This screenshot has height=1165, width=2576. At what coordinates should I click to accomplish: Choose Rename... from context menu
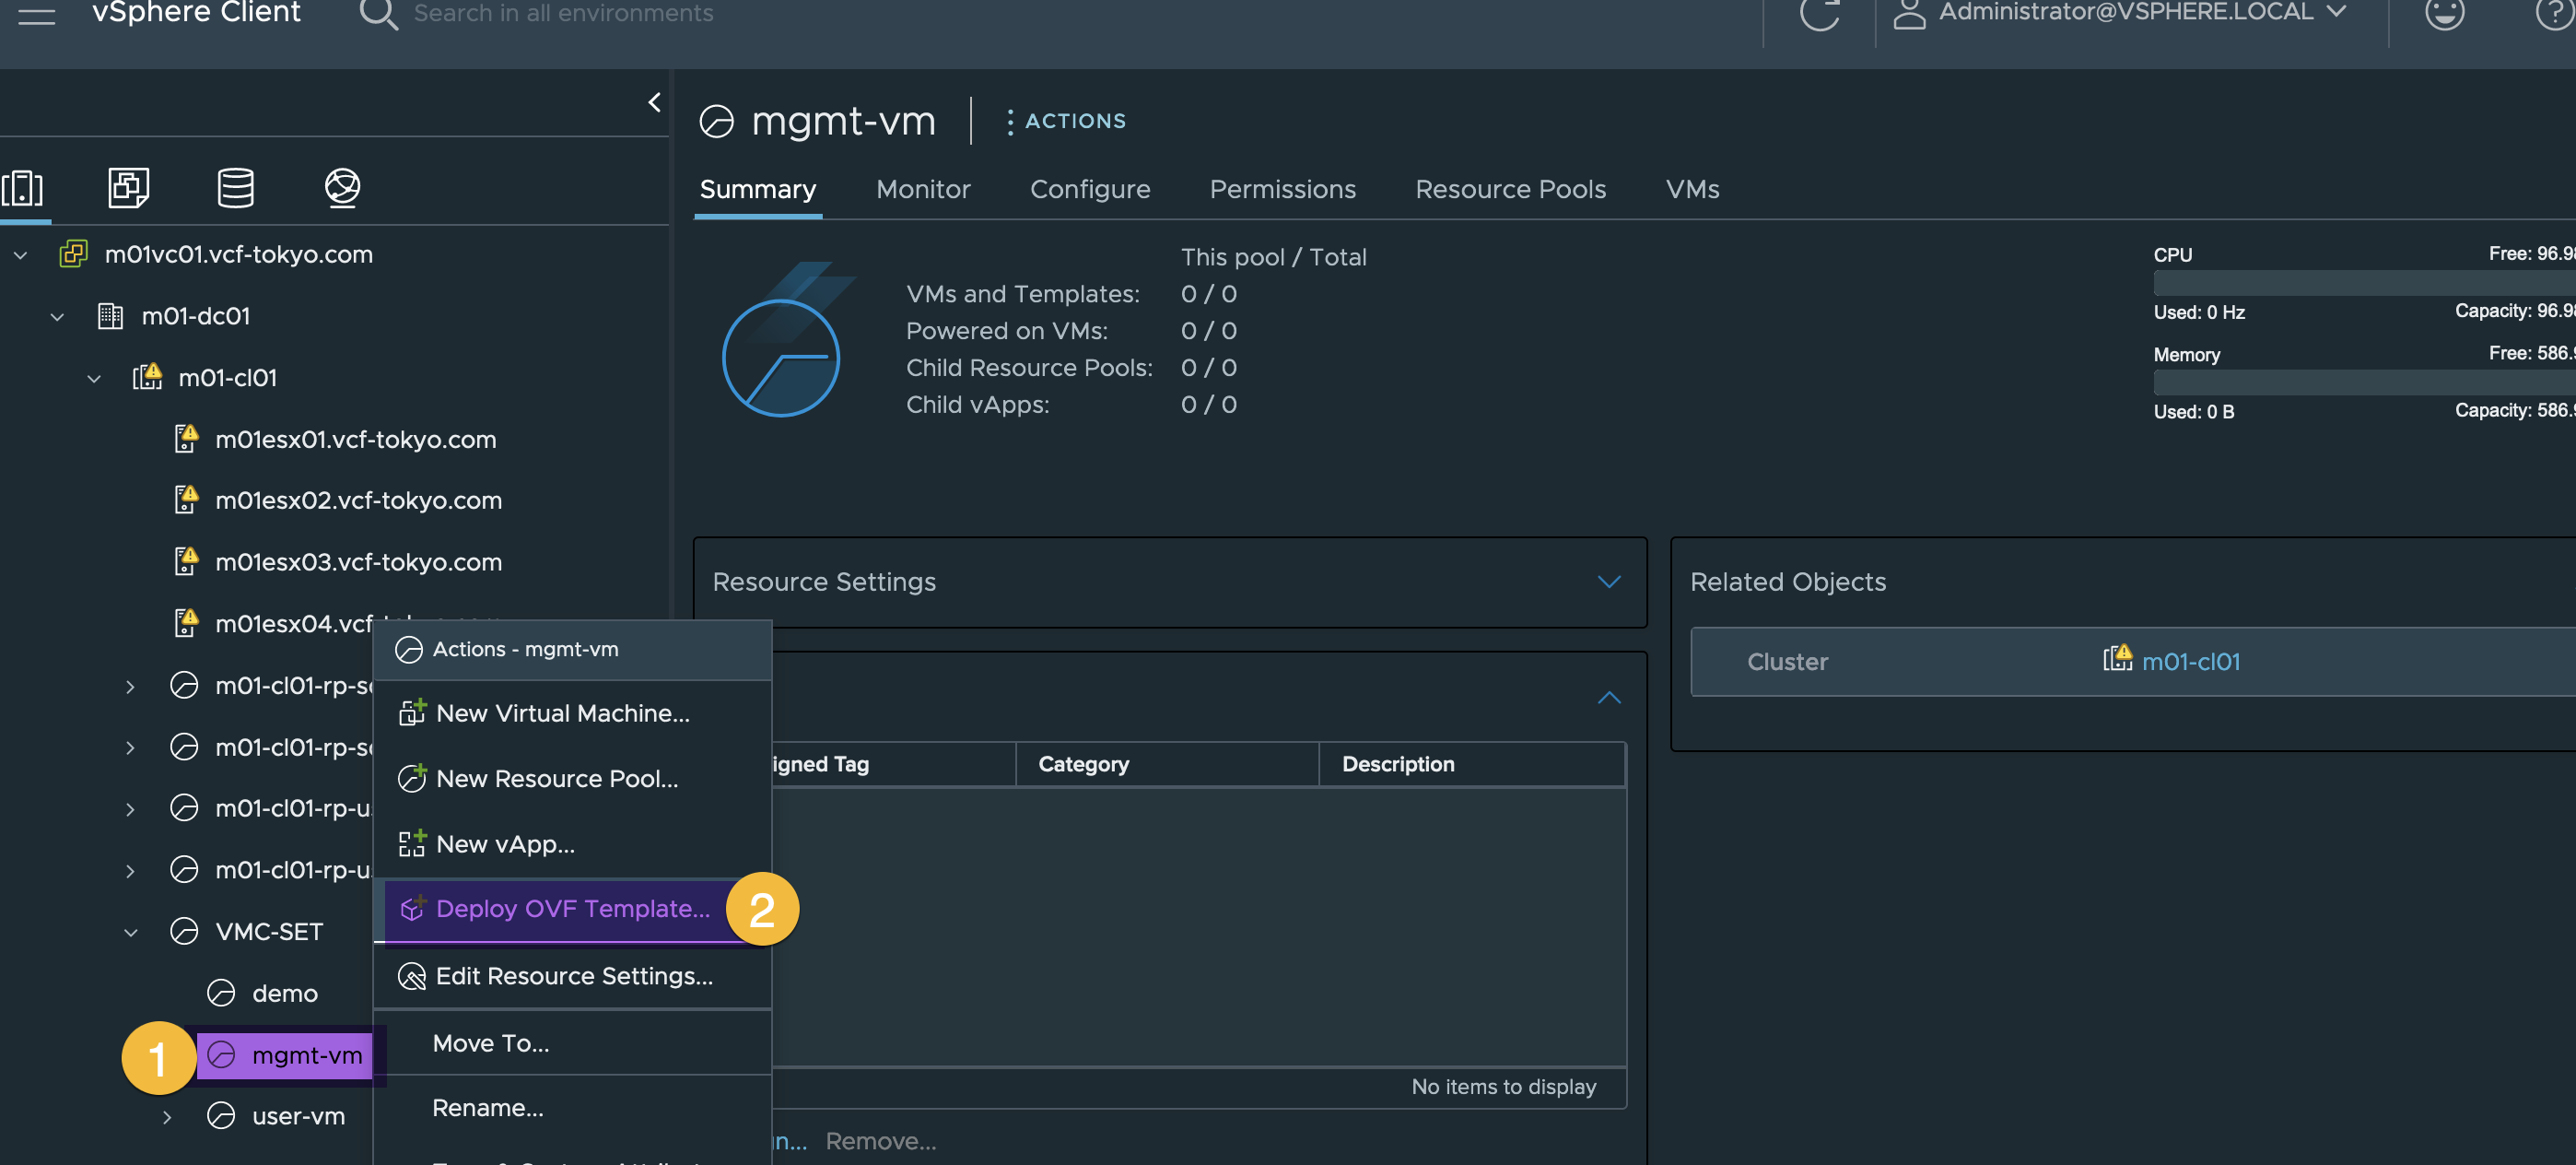(572, 1108)
